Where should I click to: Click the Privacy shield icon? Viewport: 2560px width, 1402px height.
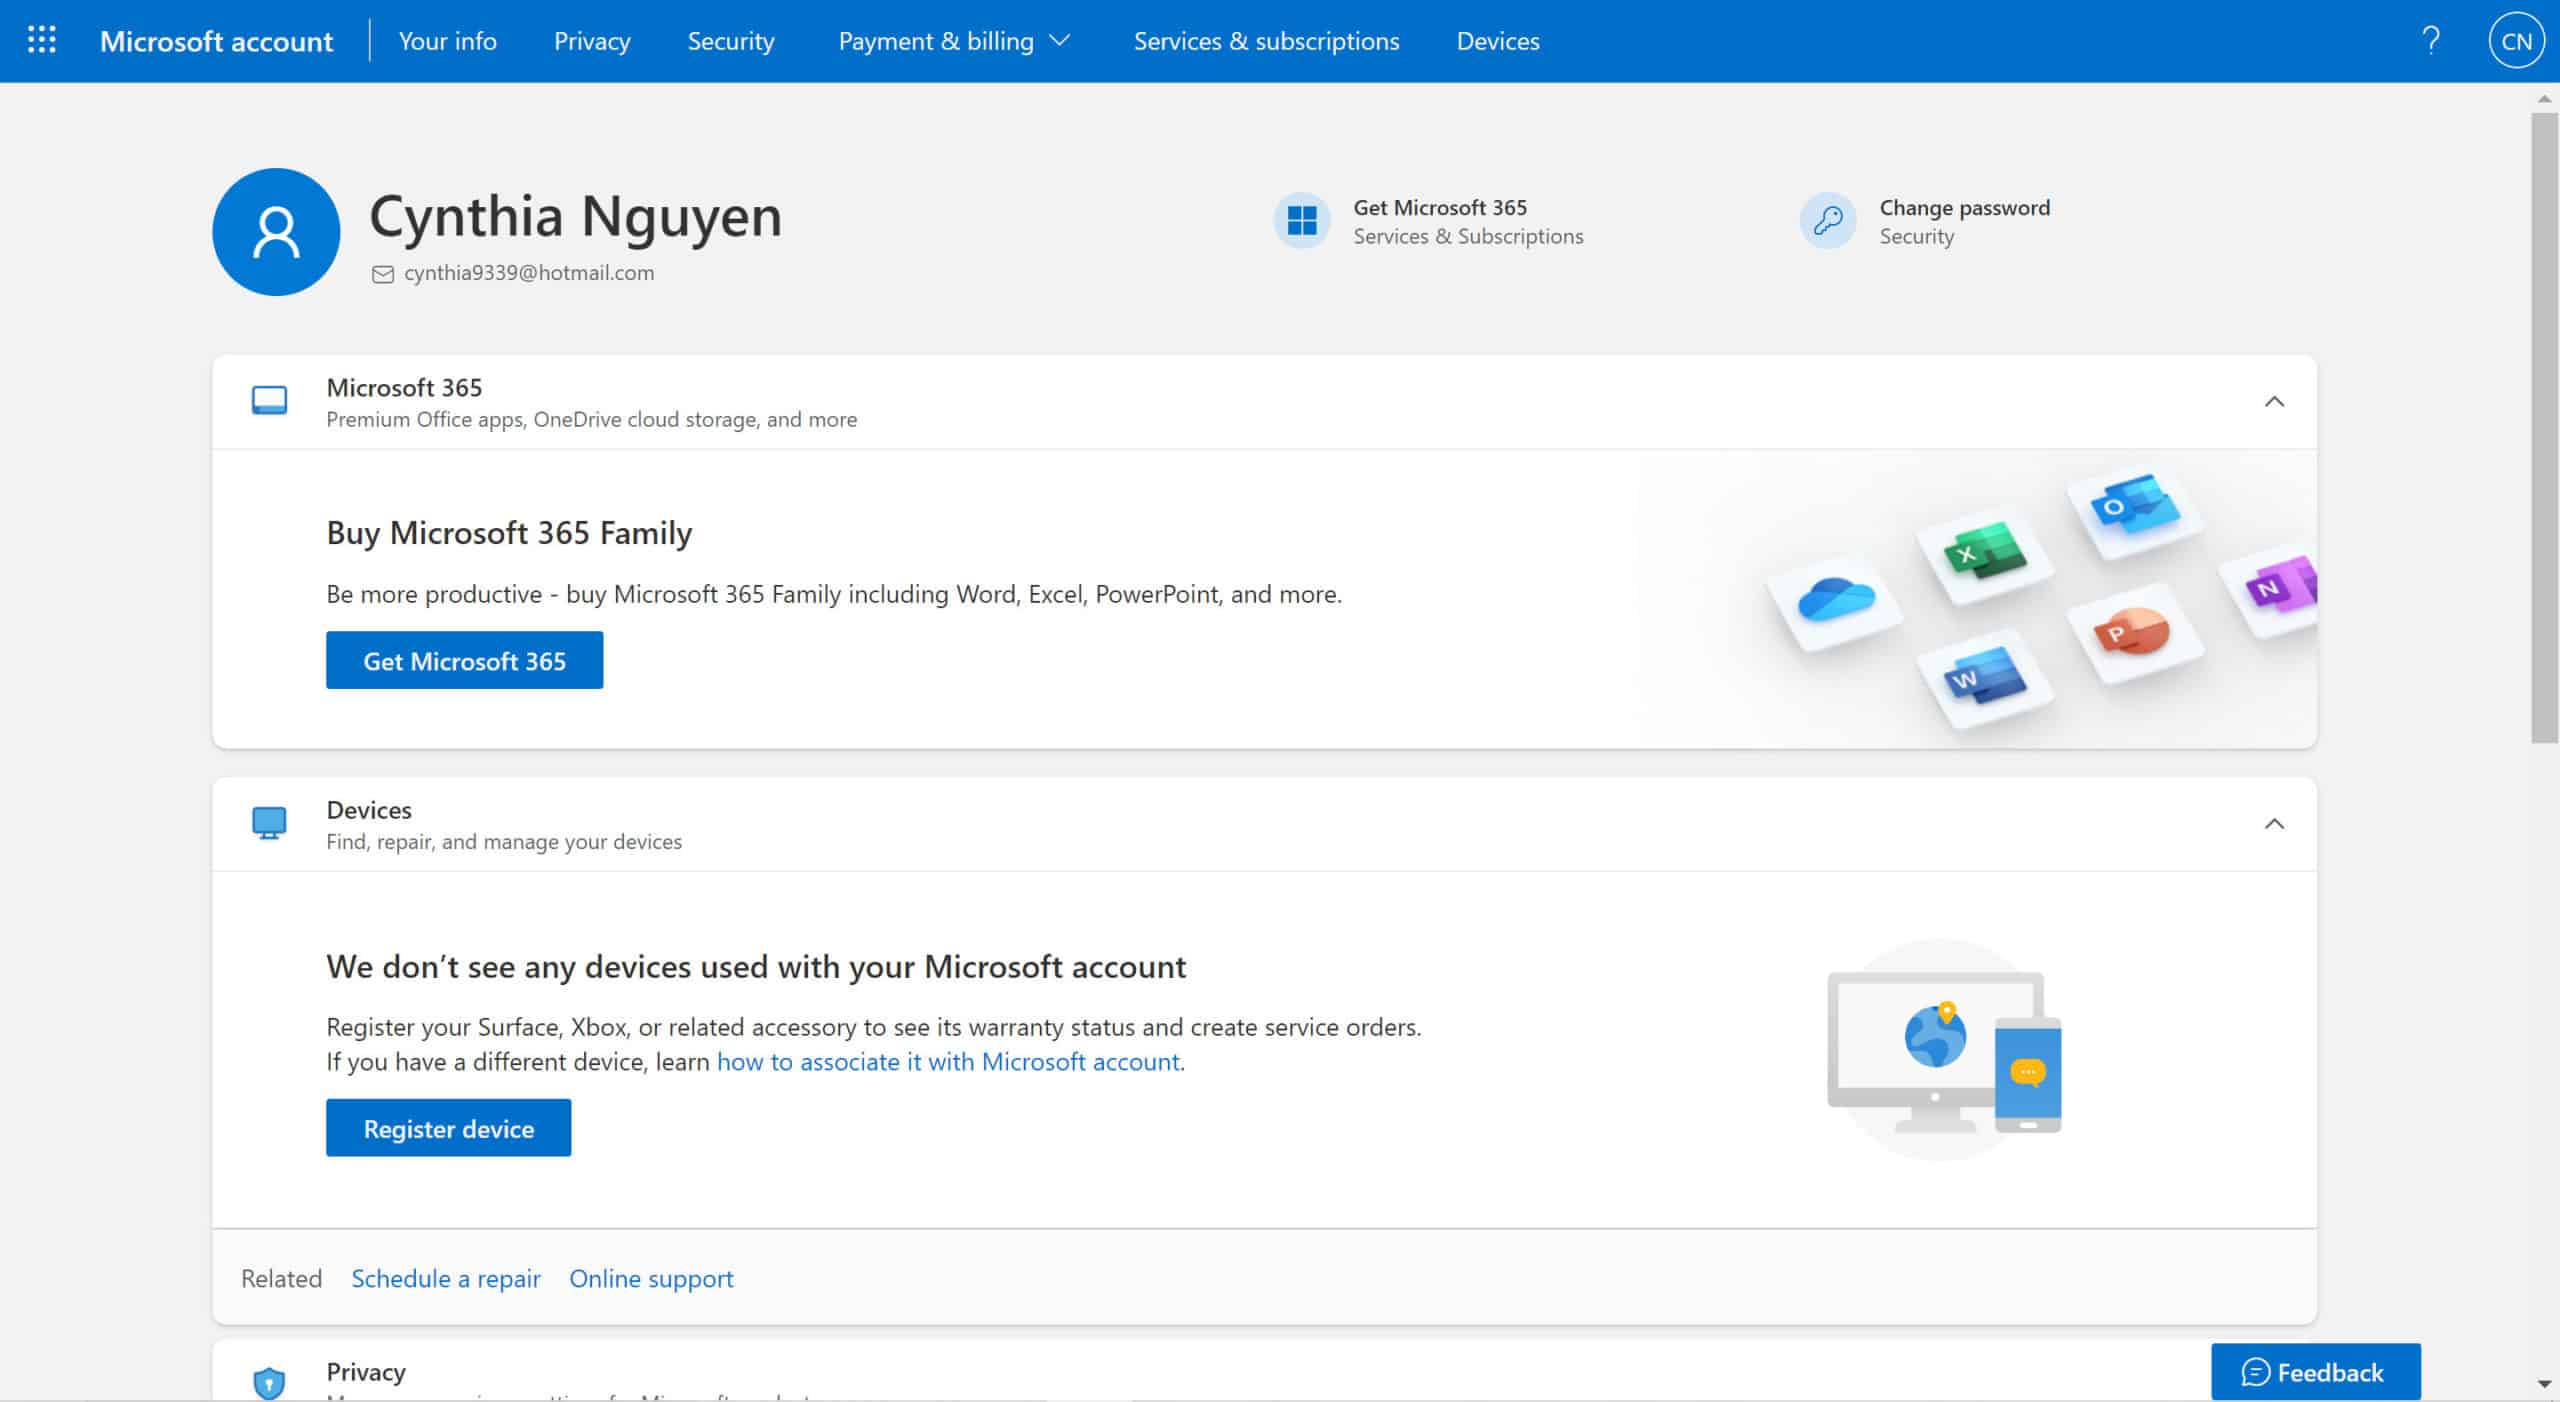point(269,1382)
